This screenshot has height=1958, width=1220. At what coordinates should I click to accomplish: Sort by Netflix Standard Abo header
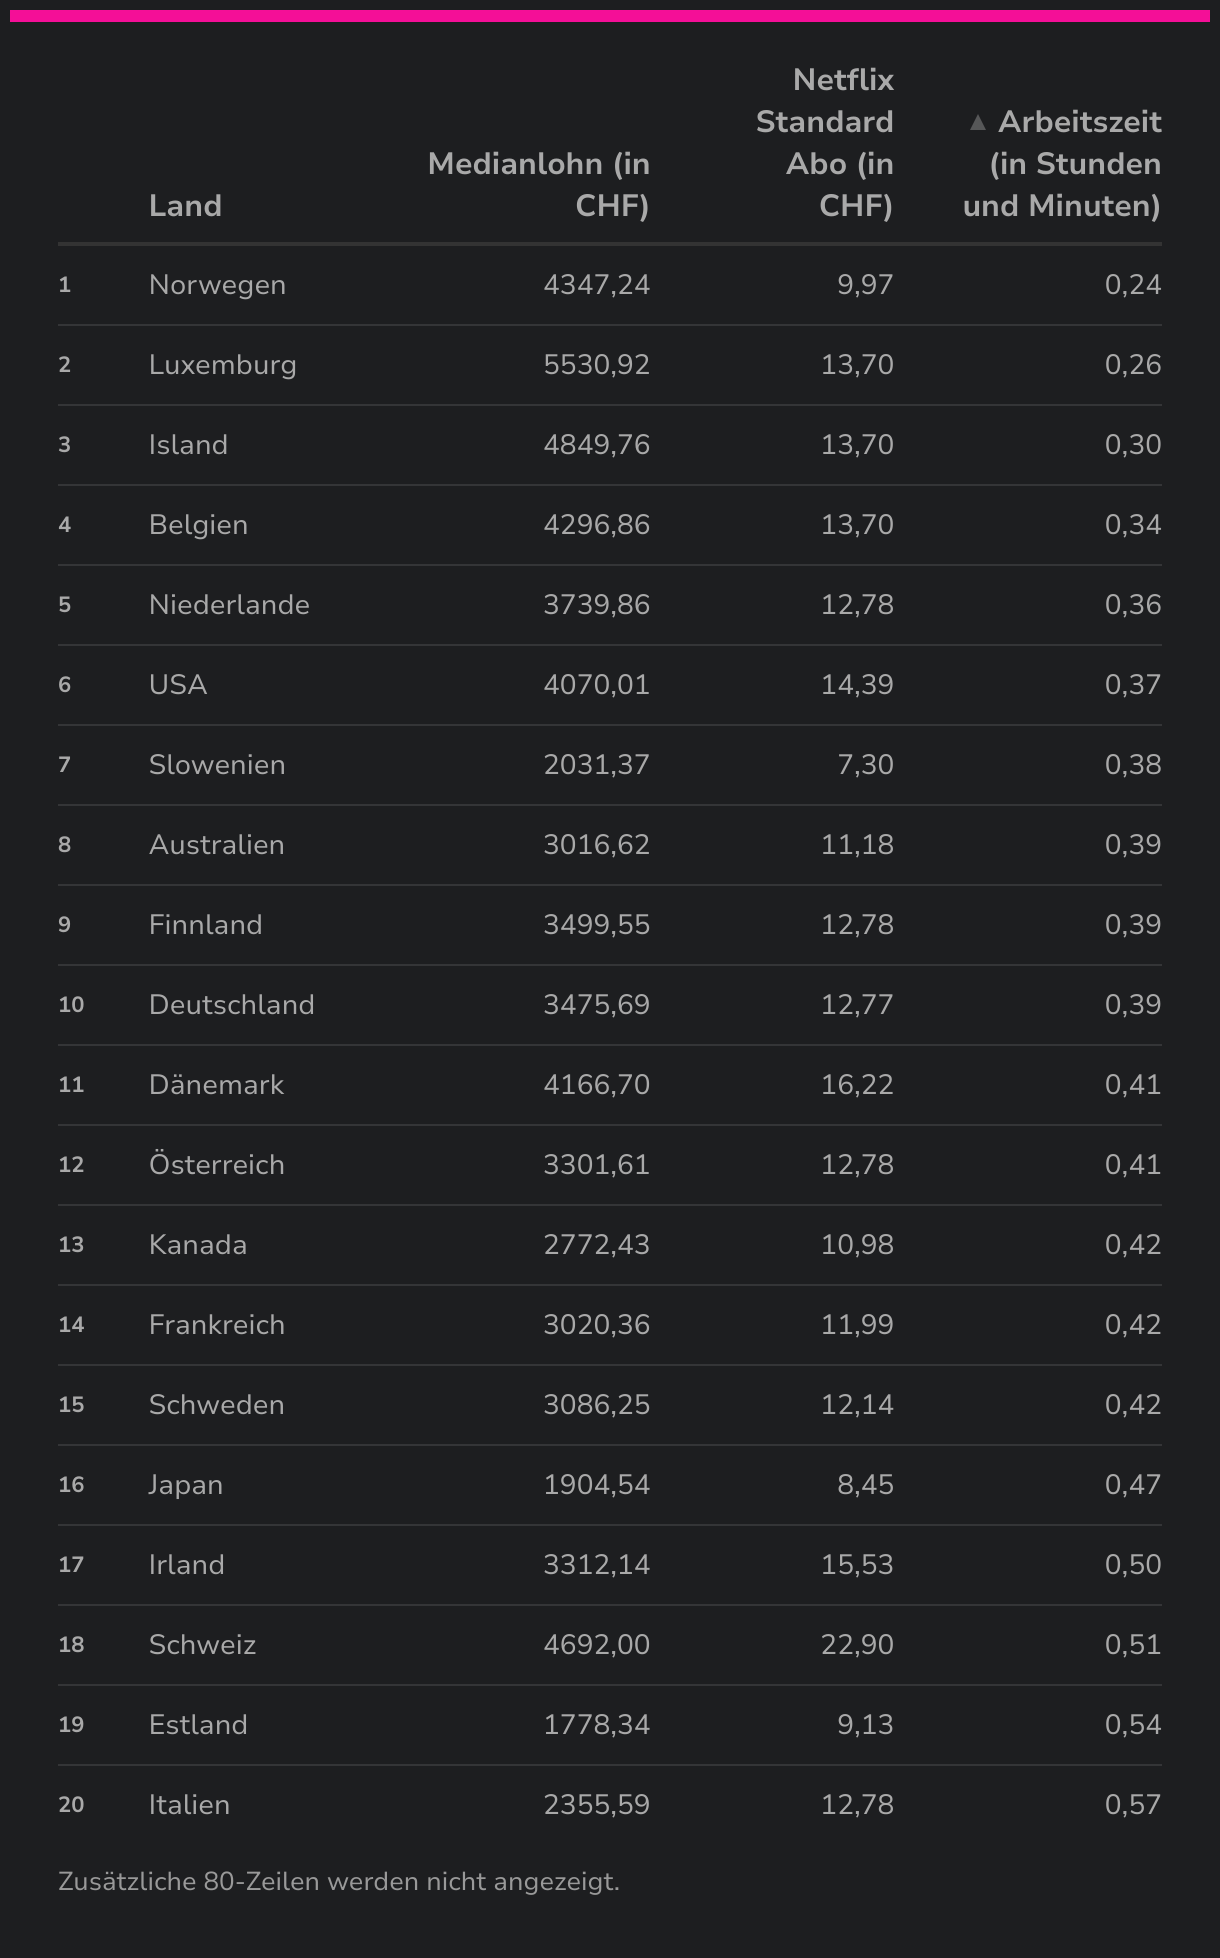825,143
